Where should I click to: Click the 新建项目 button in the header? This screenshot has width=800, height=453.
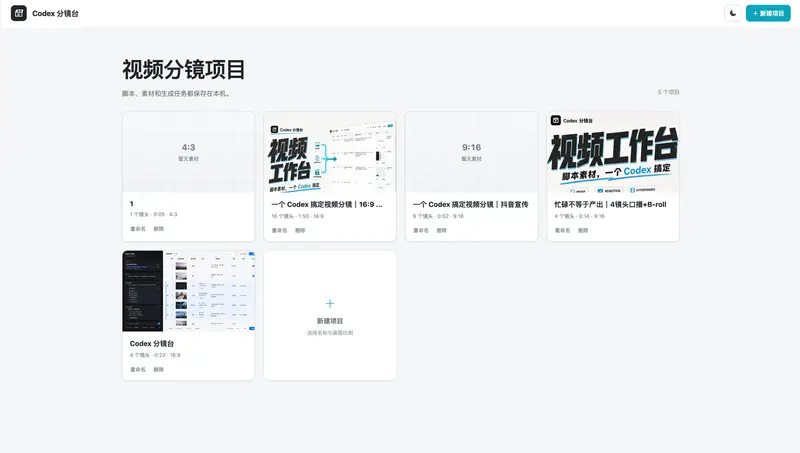coord(768,13)
